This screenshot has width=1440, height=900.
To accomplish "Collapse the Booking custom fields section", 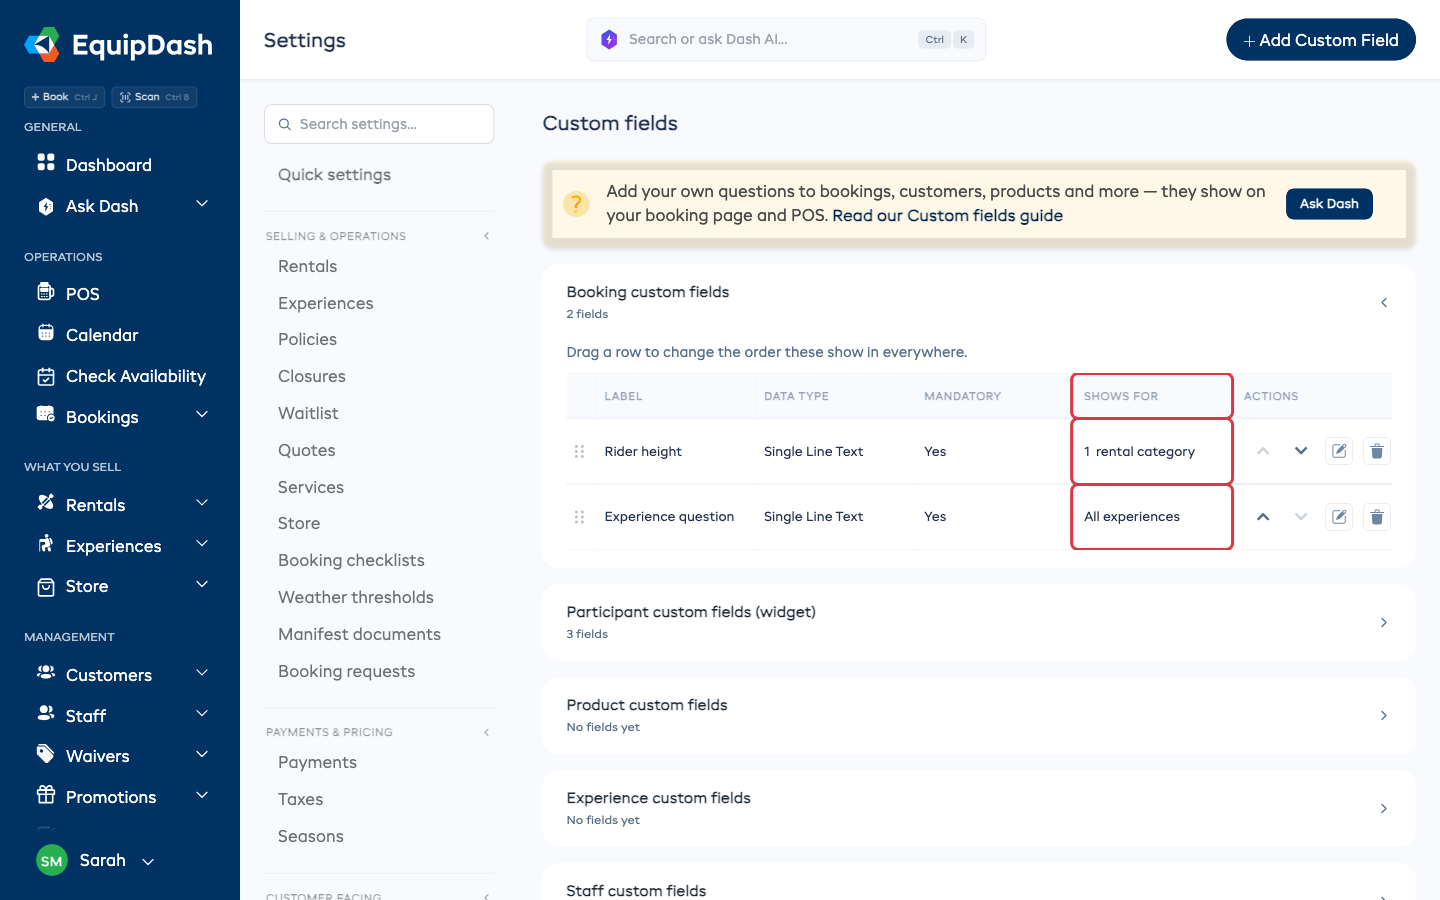I will (1384, 302).
